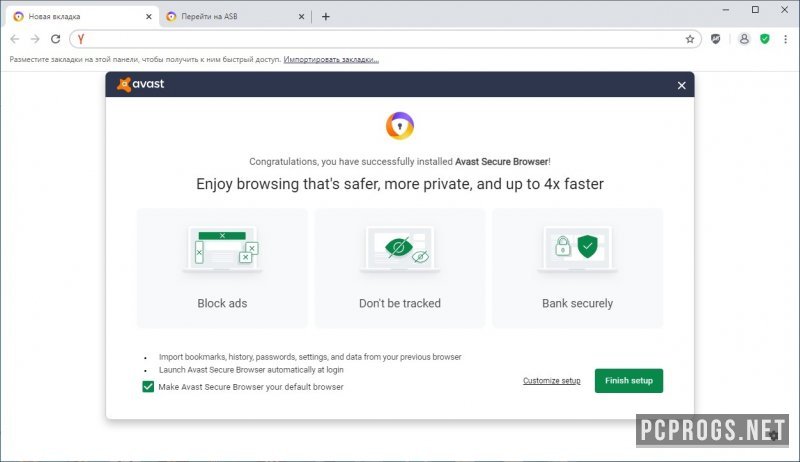Click the Импортировать закладки link
800x462 pixels.
pyautogui.click(x=331, y=59)
